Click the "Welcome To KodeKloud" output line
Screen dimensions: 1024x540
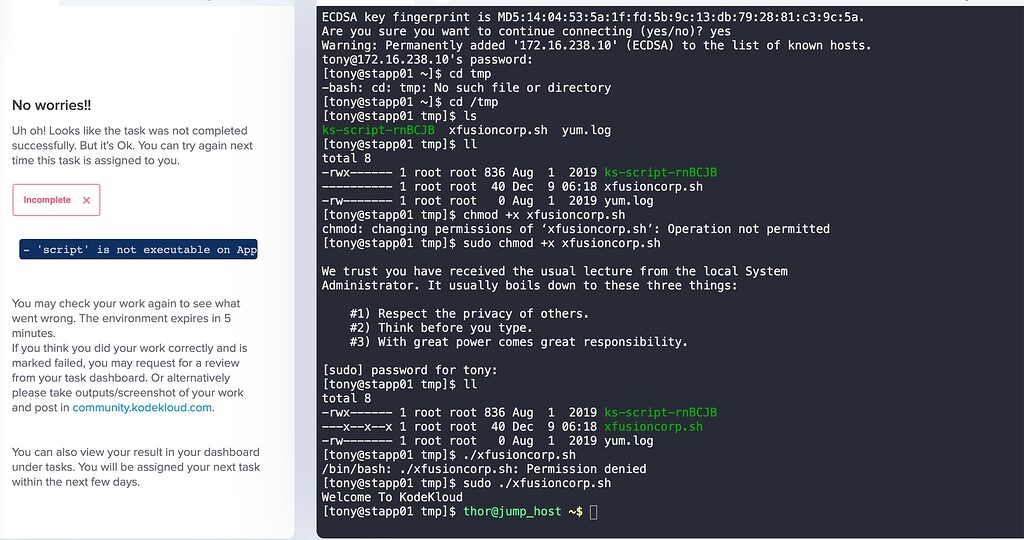392,497
